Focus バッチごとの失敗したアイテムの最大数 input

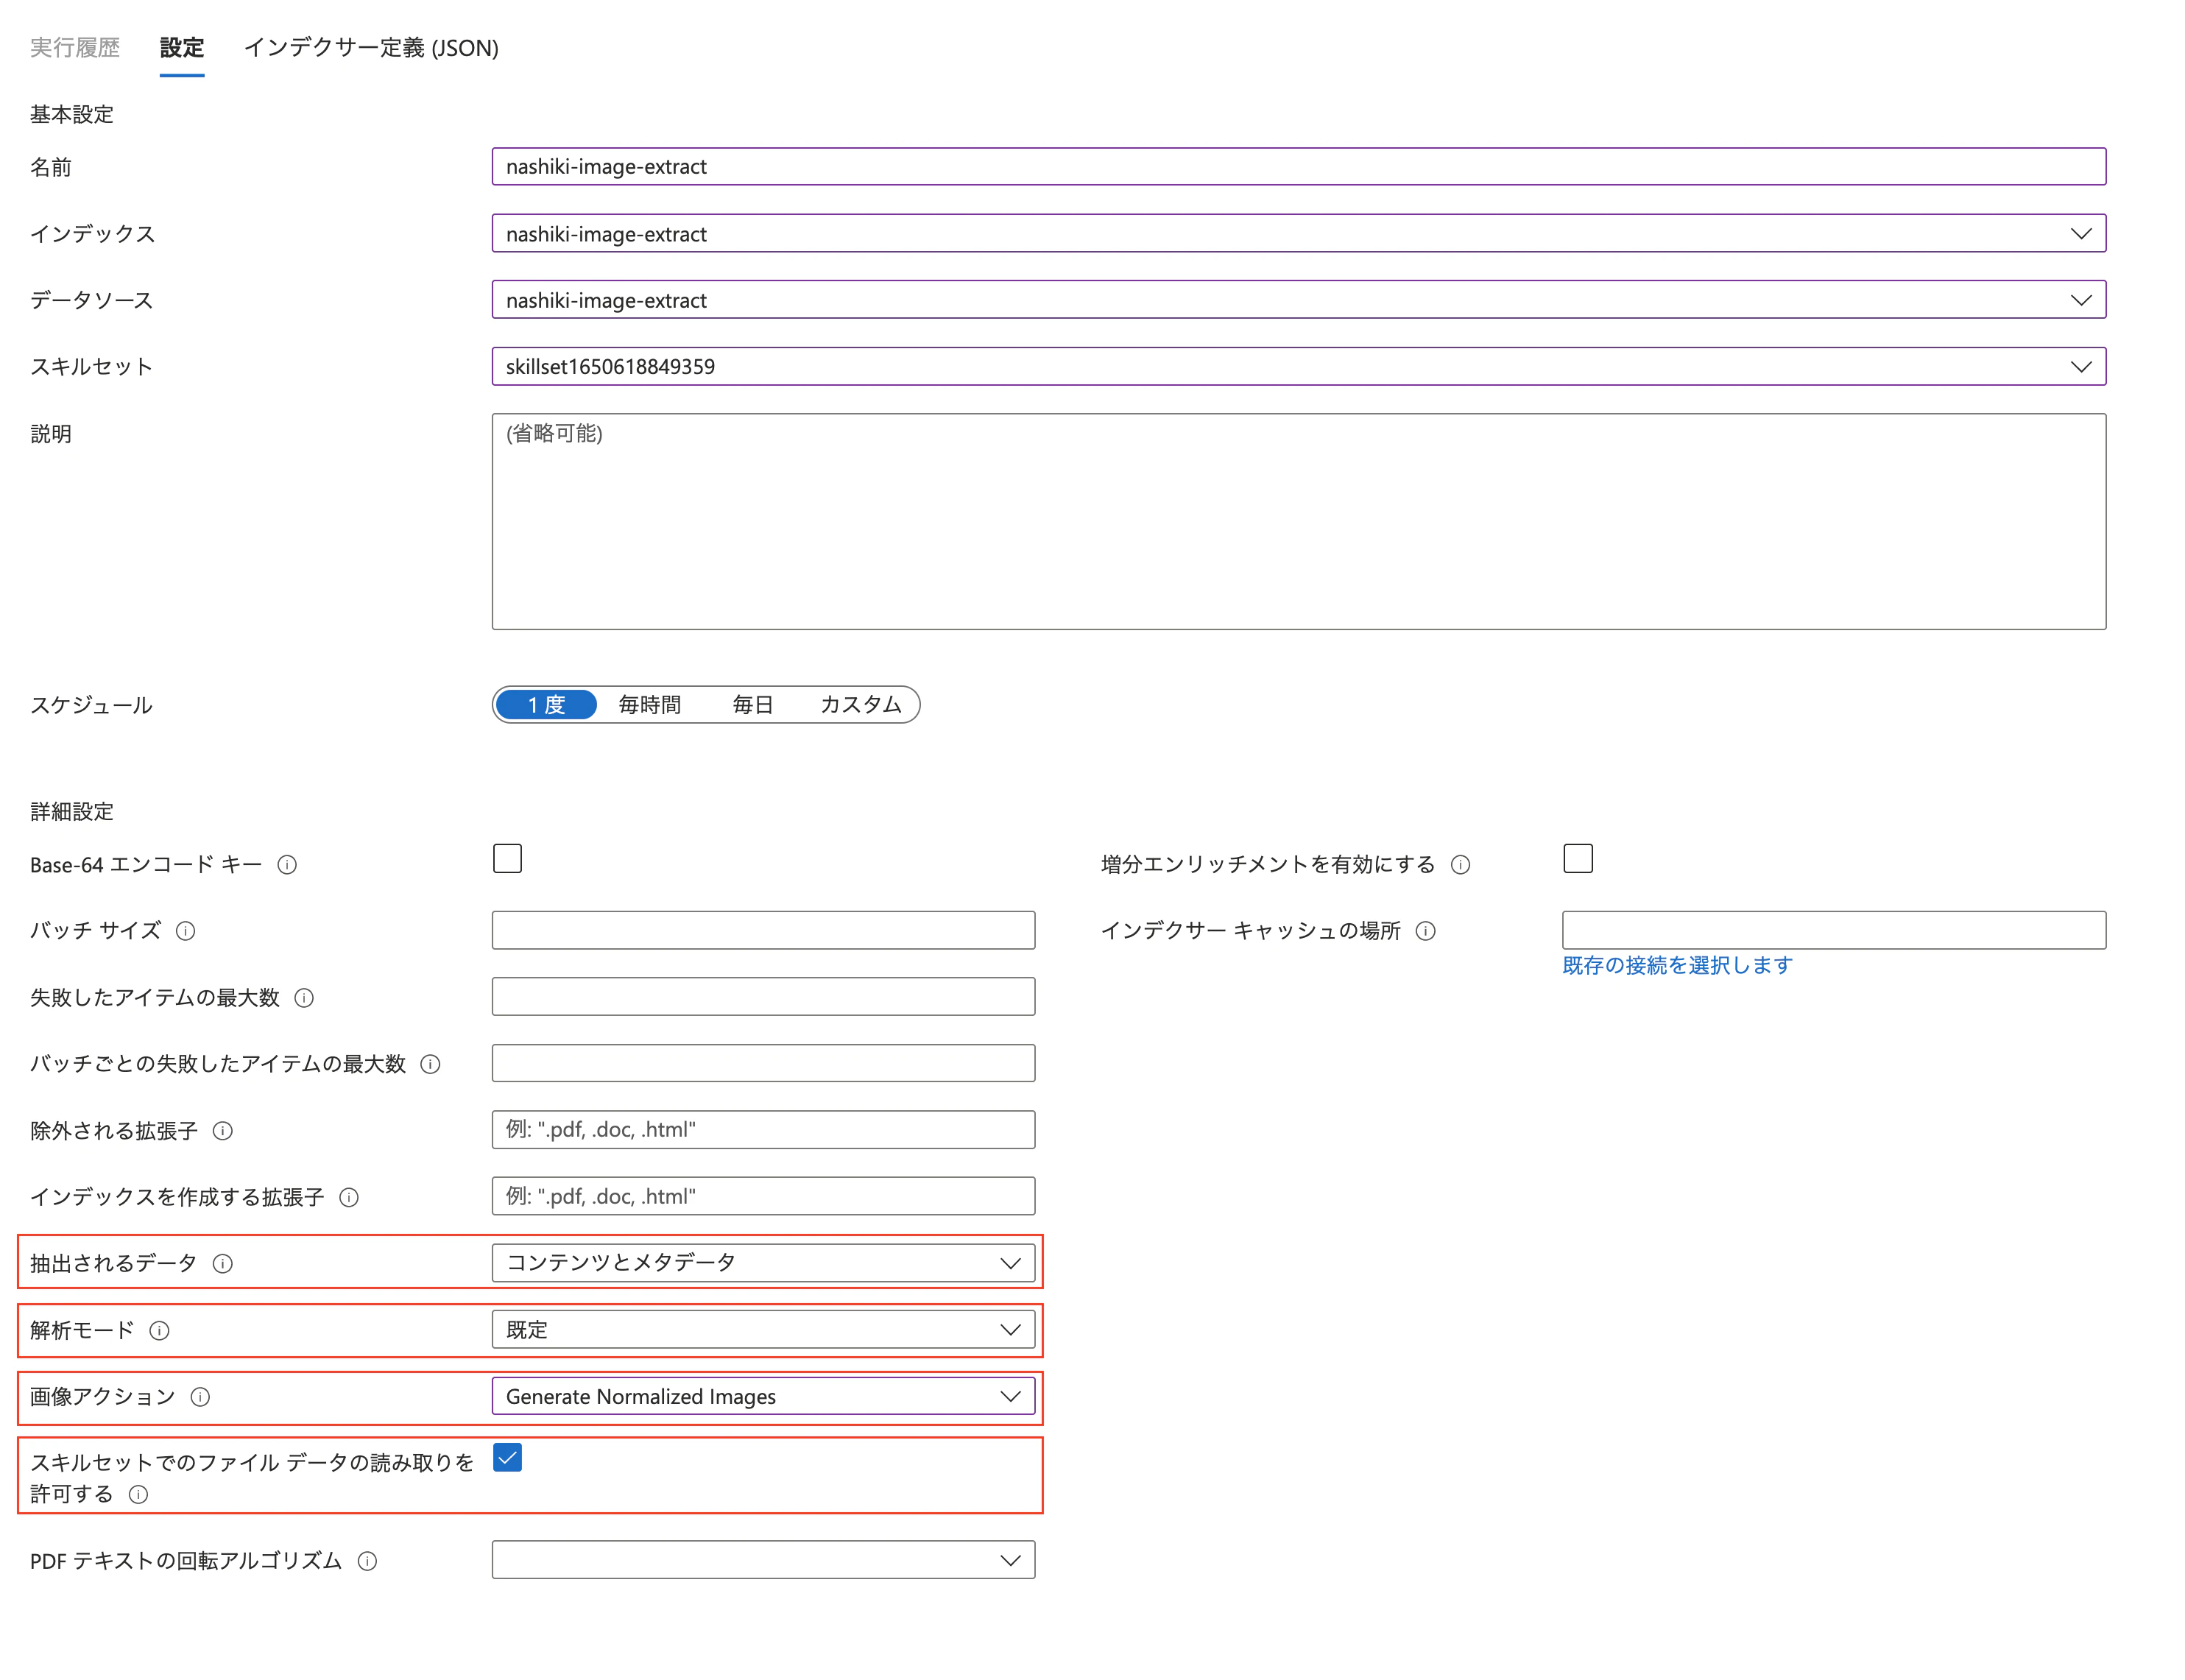coord(763,1063)
